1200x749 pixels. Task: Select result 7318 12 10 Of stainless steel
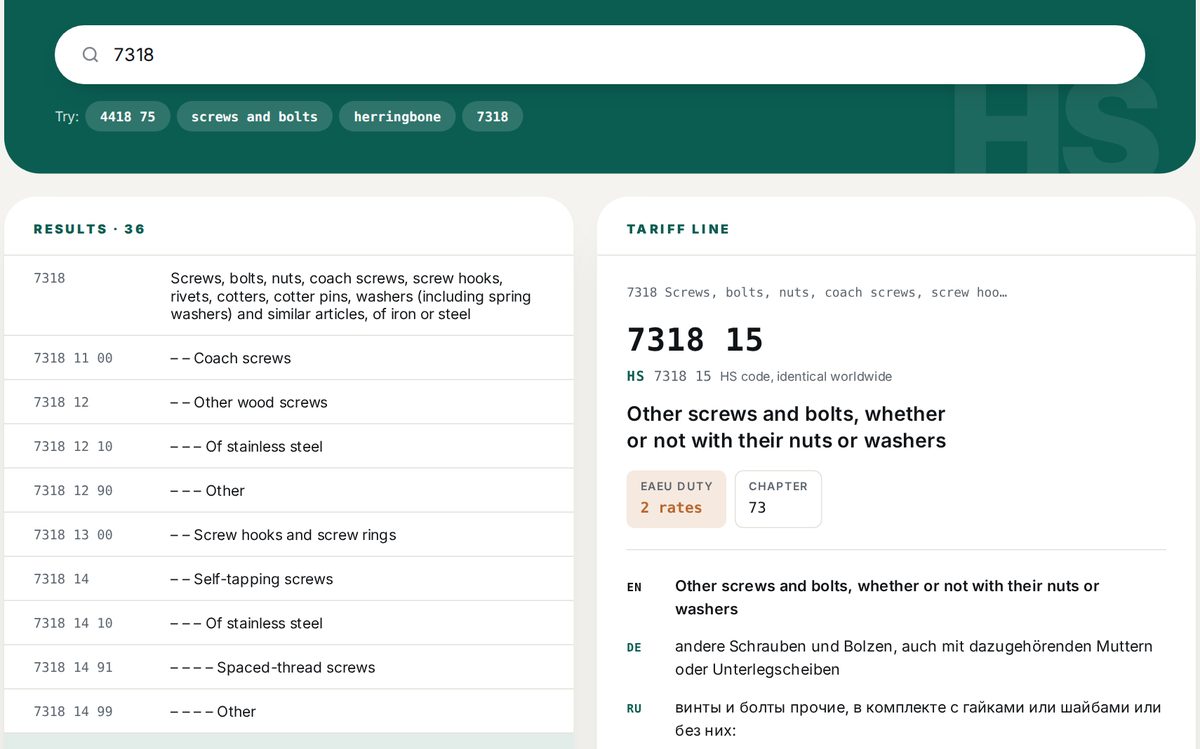click(x=289, y=446)
